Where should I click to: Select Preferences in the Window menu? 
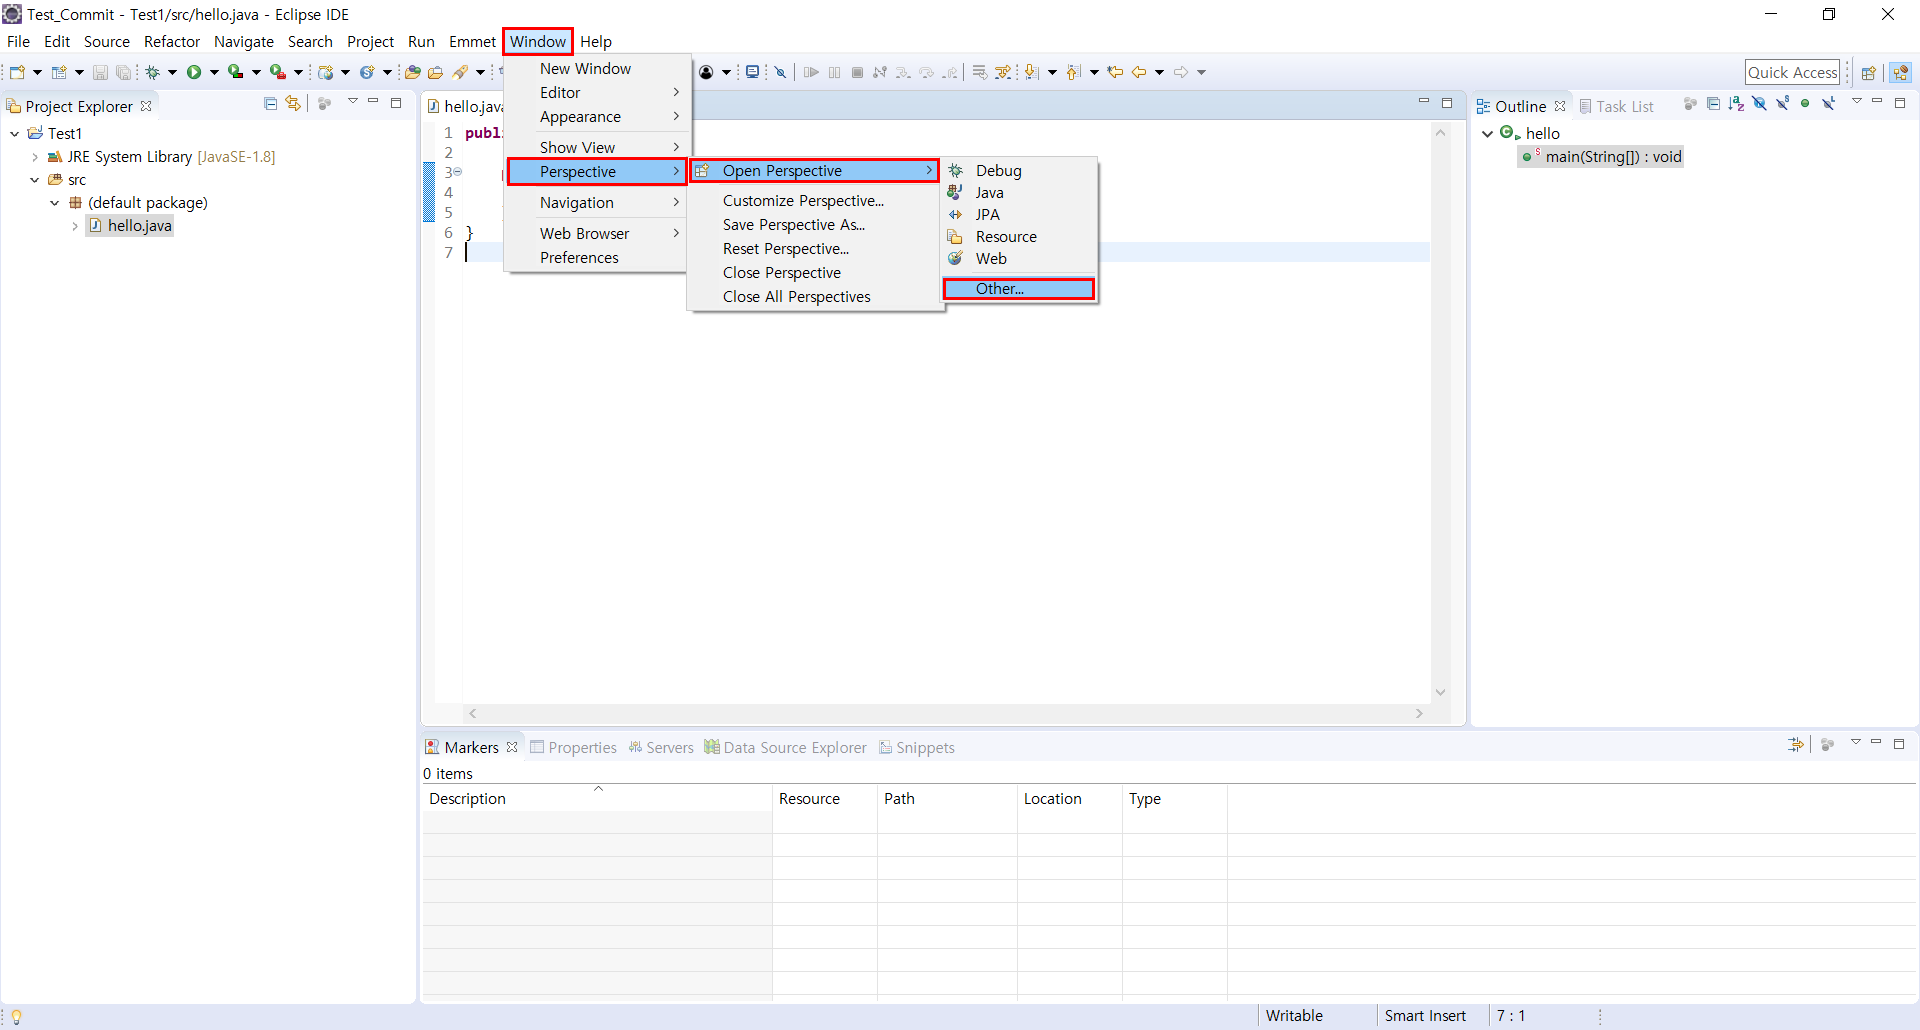[x=596, y=258]
